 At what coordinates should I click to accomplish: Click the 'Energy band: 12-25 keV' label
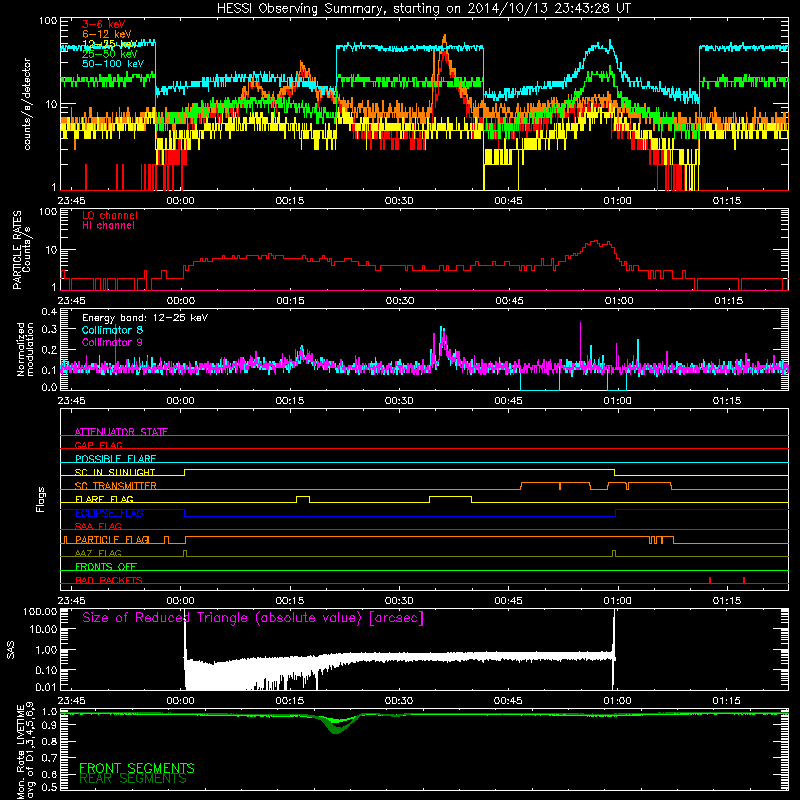coord(145,318)
